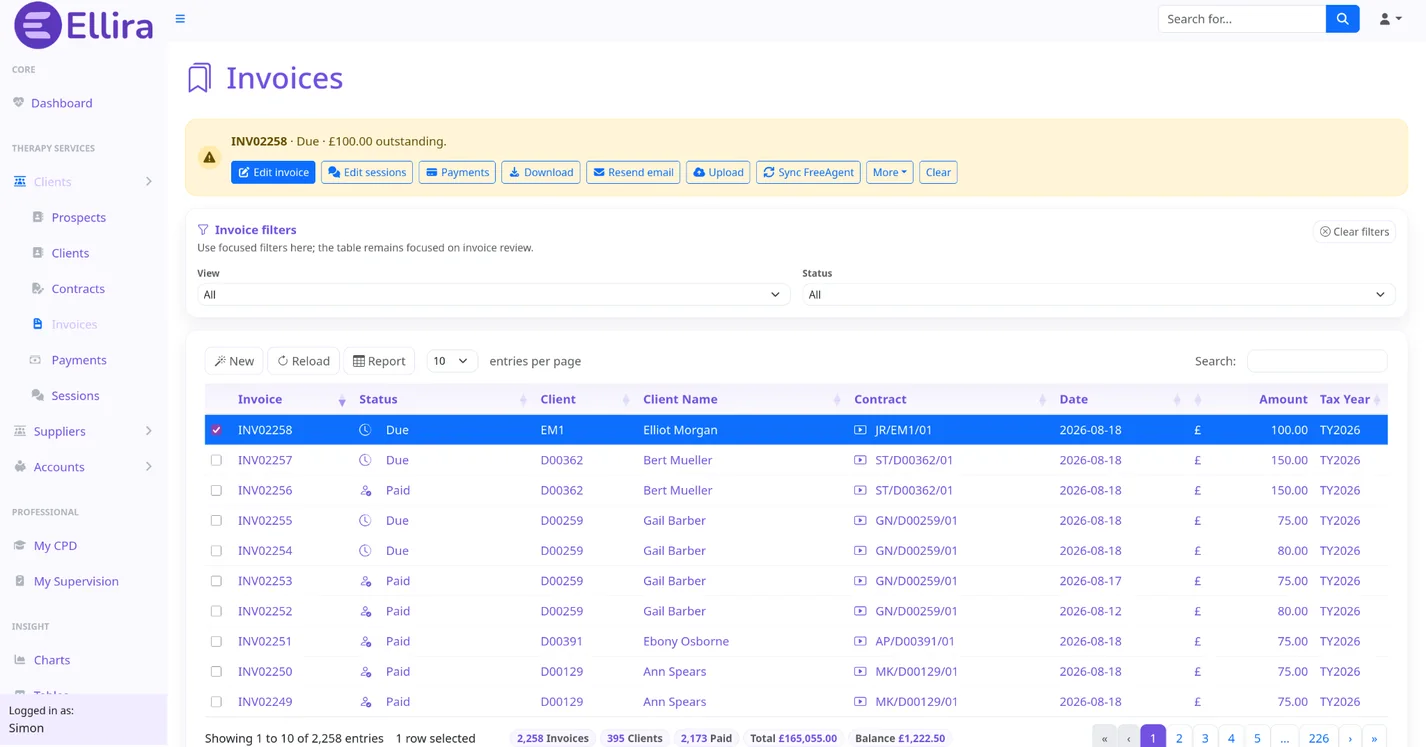Click the Due clock icon for INV02255
1426x747 pixels.
click(x=365, y=520)
